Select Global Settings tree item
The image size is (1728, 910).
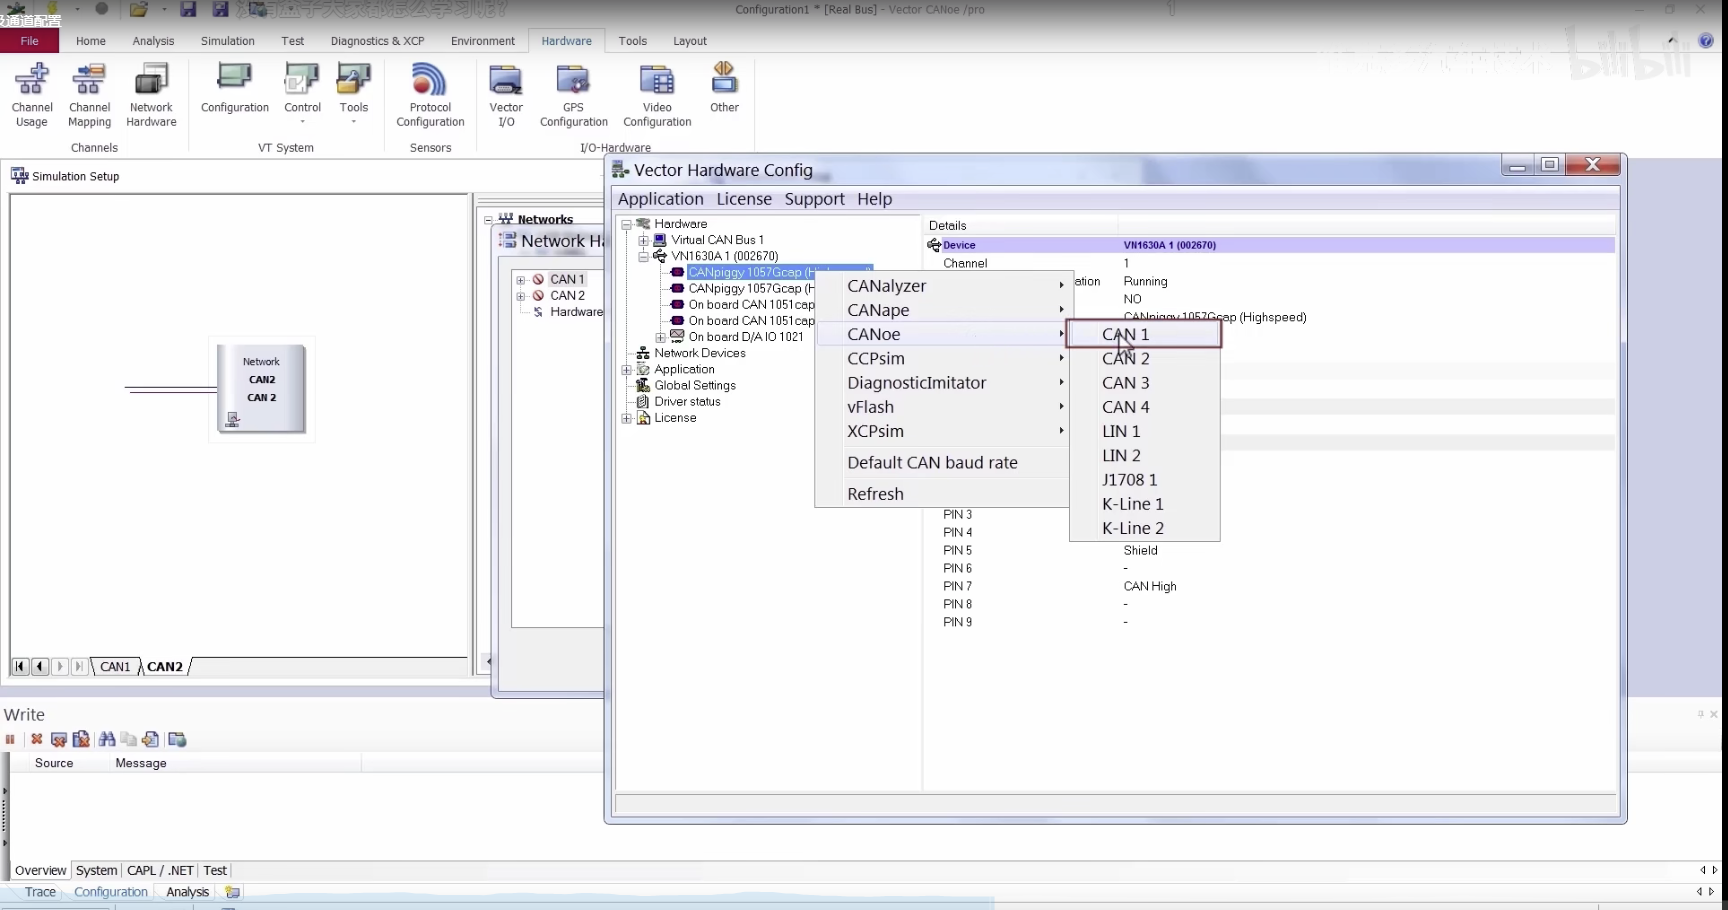[695, 386]
